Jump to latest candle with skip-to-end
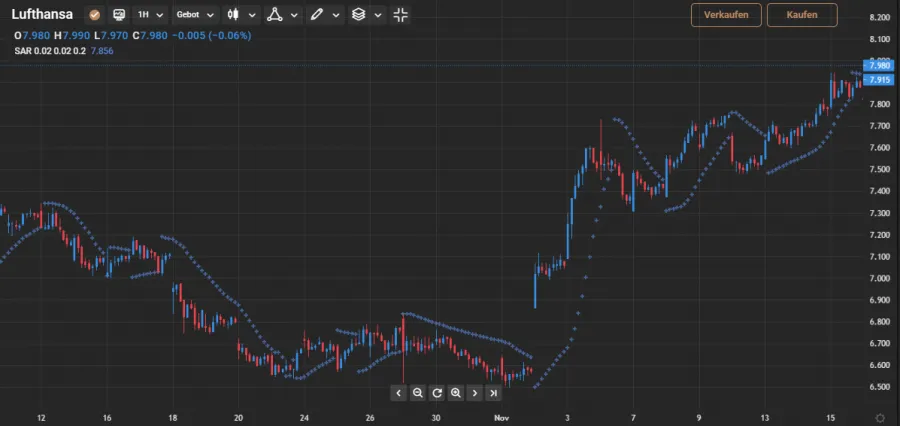This screenshot has width=900, height=426. (x=493, y=393)
